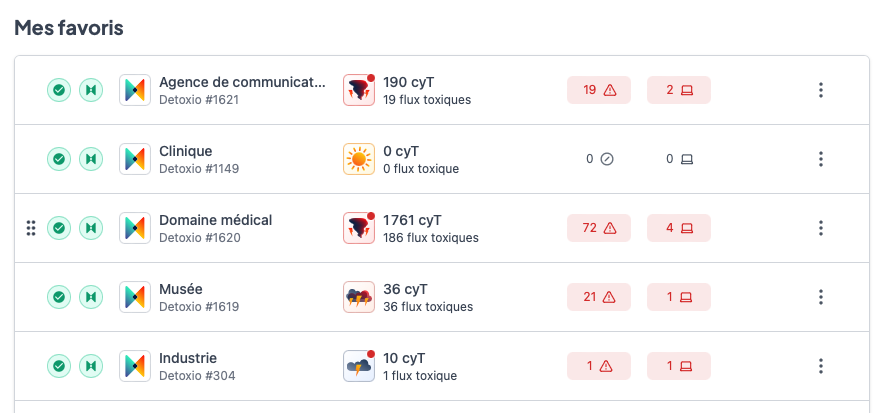This screenshot has height=413, width=880.
Task: Click the sunny weather icon for Clinique
Action: click(x=359, y=159)
